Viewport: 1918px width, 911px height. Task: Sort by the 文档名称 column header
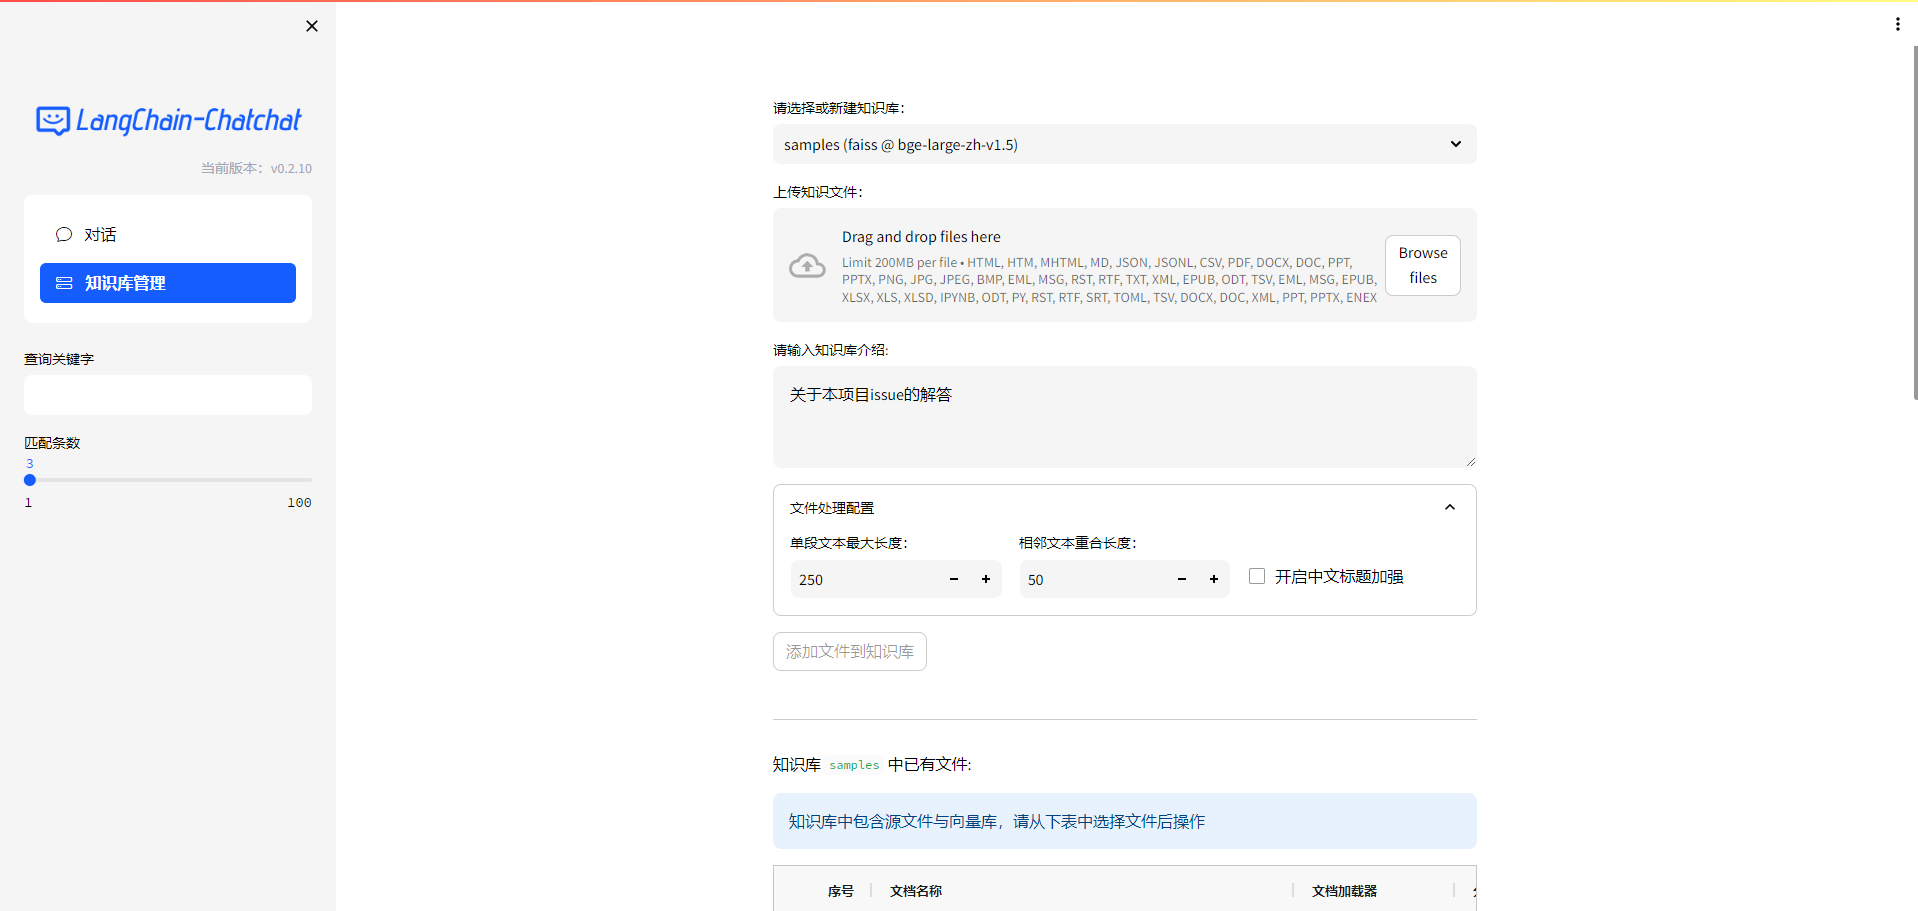(x=916, y=890)
